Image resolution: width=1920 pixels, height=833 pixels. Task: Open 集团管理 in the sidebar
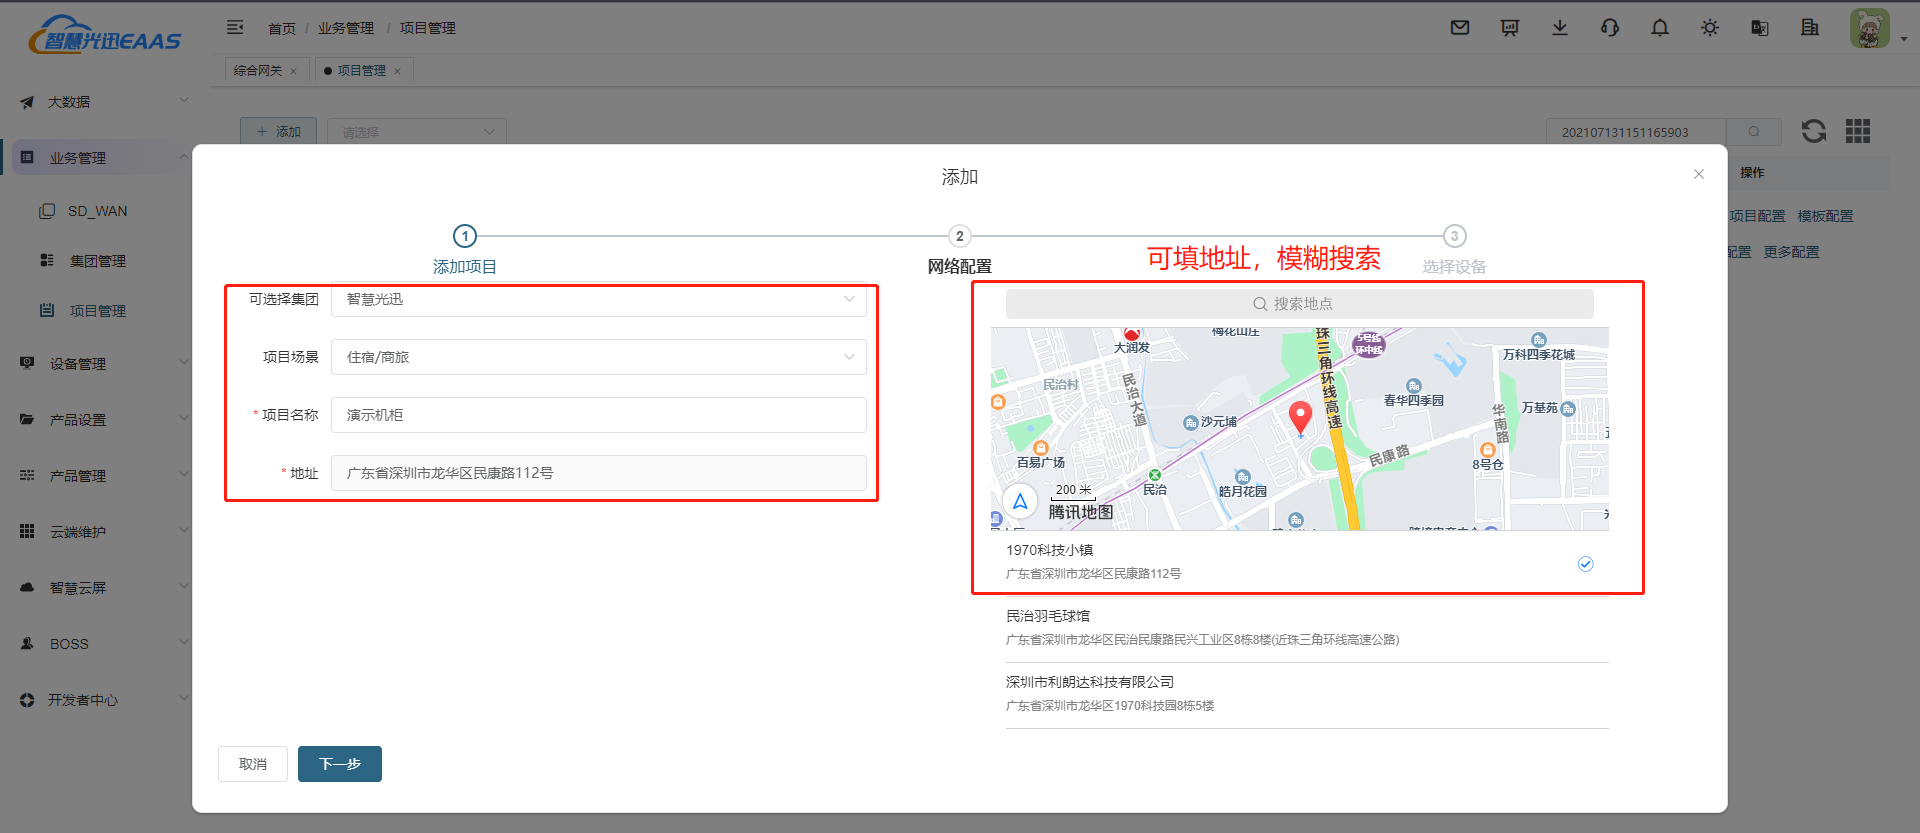point(97,261)
